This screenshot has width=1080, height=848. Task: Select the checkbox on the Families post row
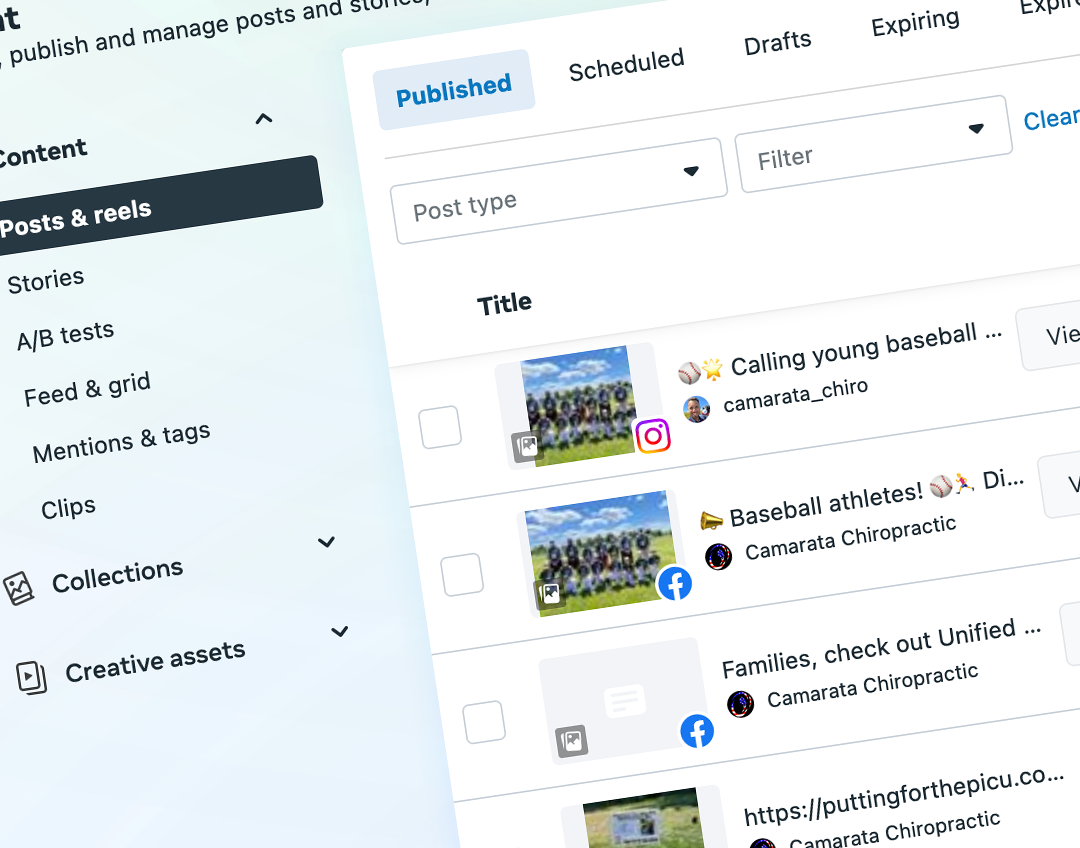point(486,721)
